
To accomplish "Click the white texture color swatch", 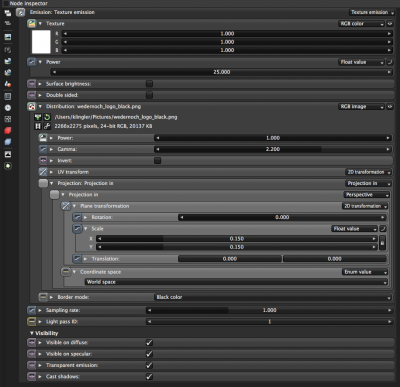I will (41, 42).
